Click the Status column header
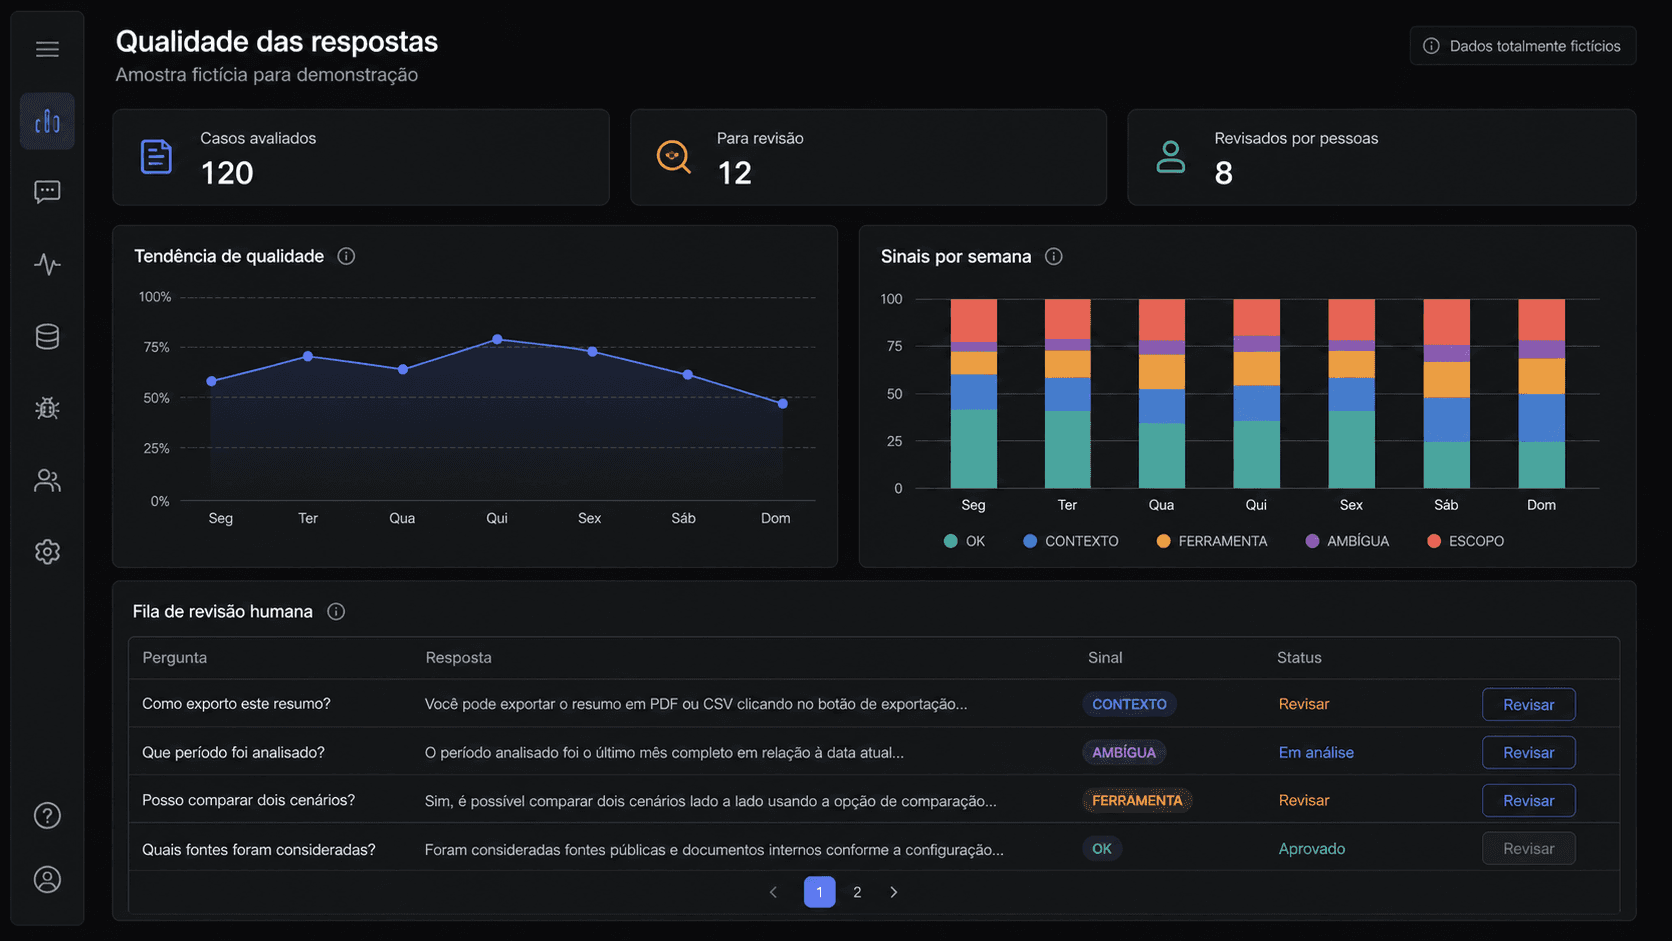 [1299, 657]
